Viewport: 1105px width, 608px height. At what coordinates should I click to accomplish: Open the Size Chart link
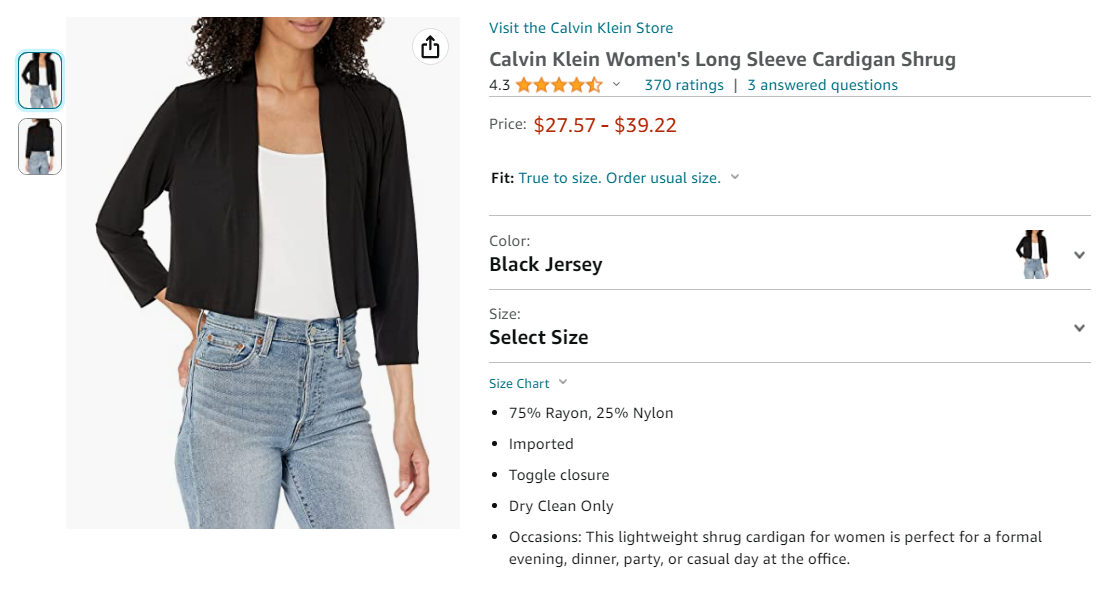(x=519, y=384)
